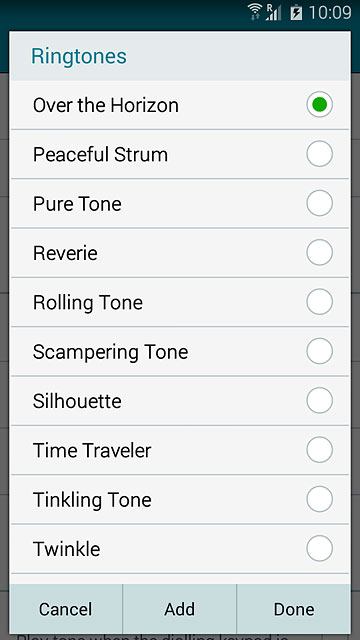Confirm selection with Done button
This screenshot has height=640, width=360.
coord(294,609)
